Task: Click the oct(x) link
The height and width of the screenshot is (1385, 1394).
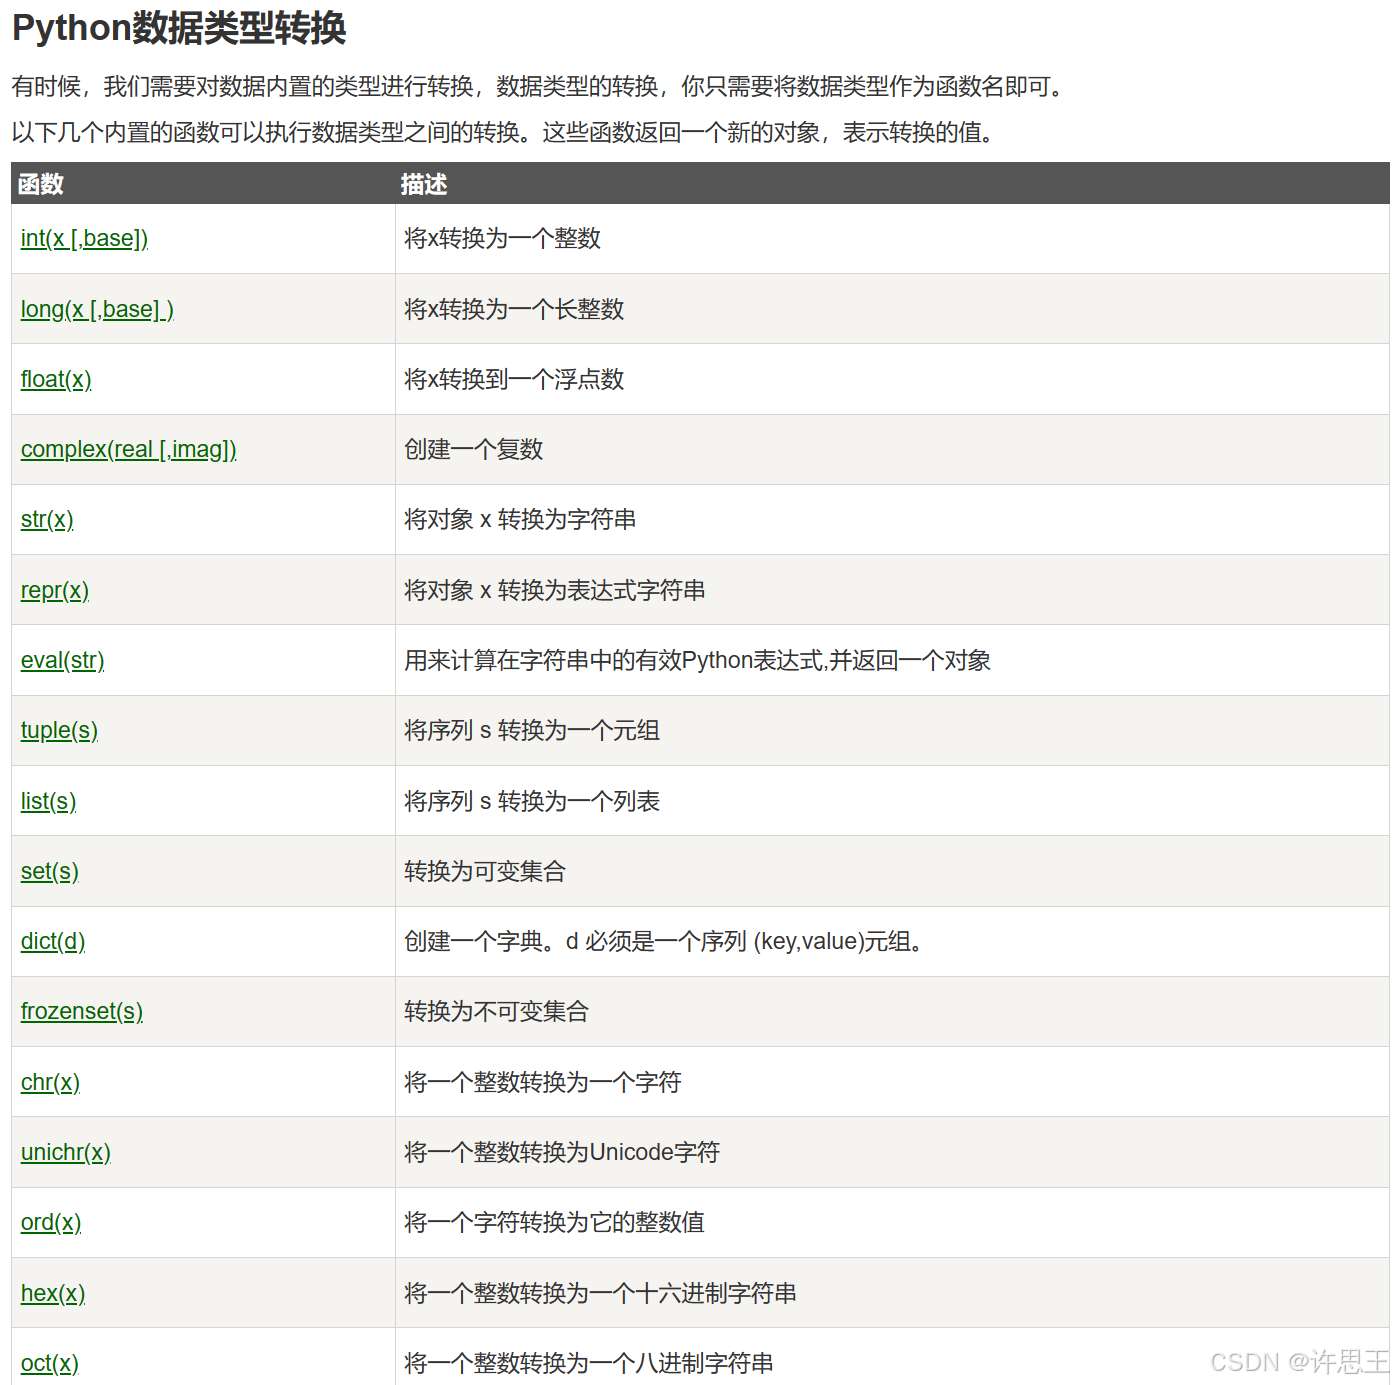Action: [49, 1363]
